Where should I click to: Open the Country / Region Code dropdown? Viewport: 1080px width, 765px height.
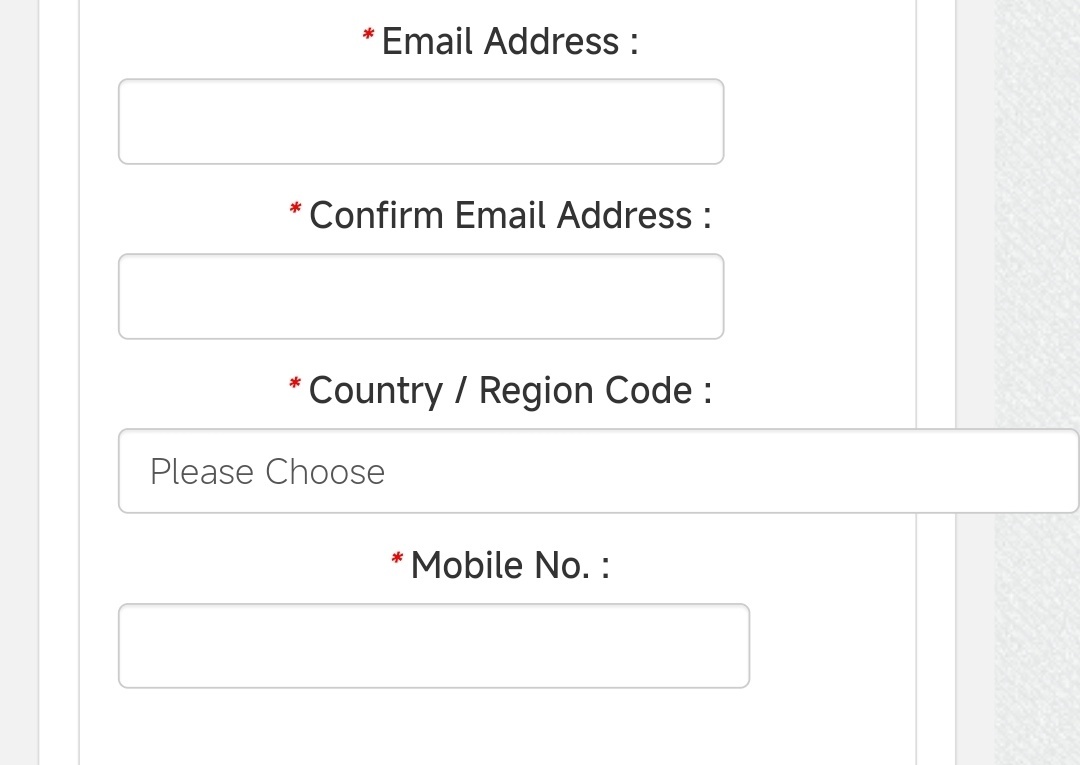click(x=598, y=472)
